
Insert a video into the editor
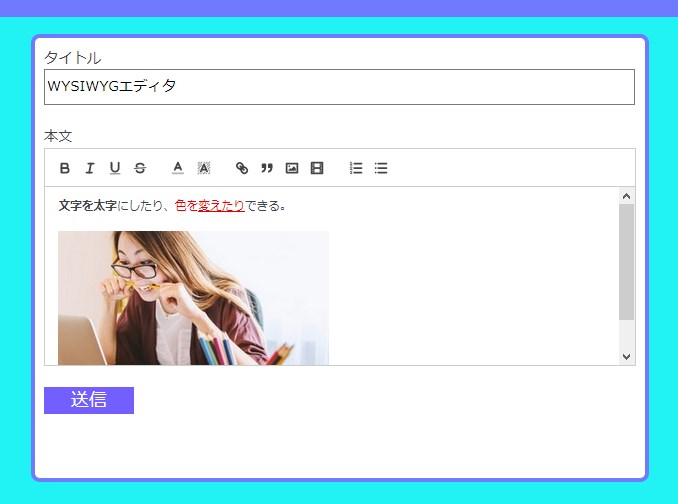point(317,168)
